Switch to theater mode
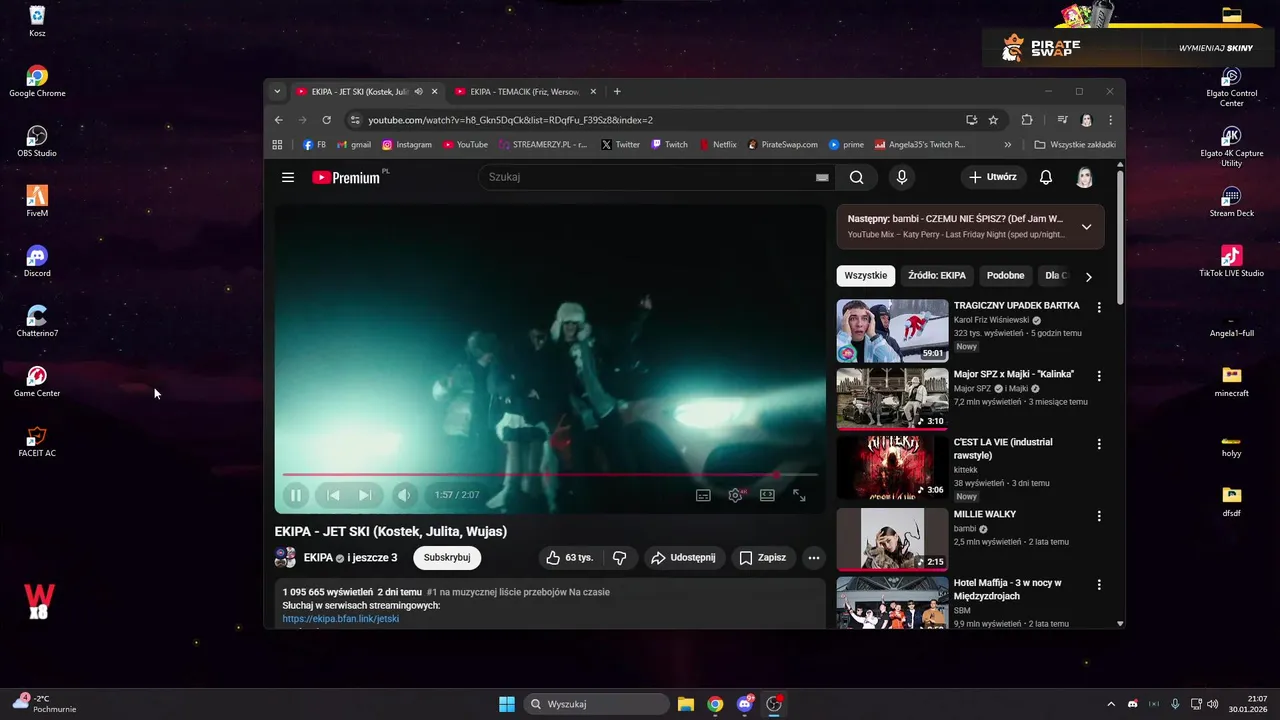This screenshot has width=1280, height=720. tap(767, 495)
